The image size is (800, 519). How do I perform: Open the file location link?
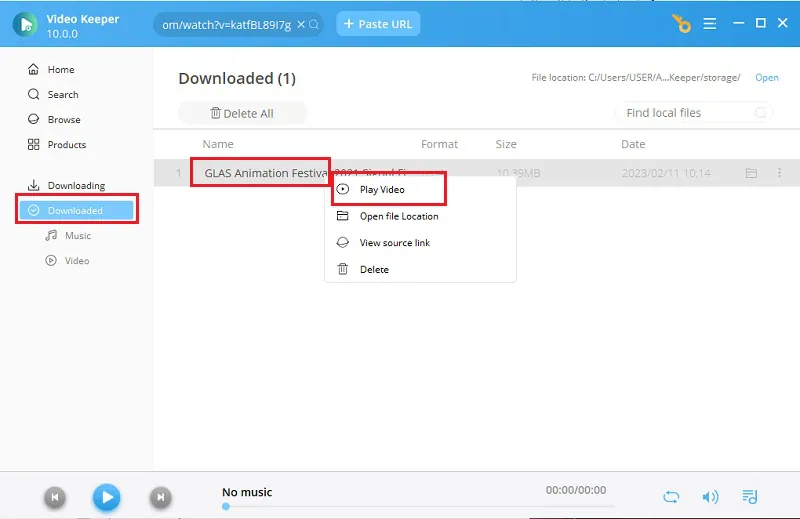(x=766, y=78)
